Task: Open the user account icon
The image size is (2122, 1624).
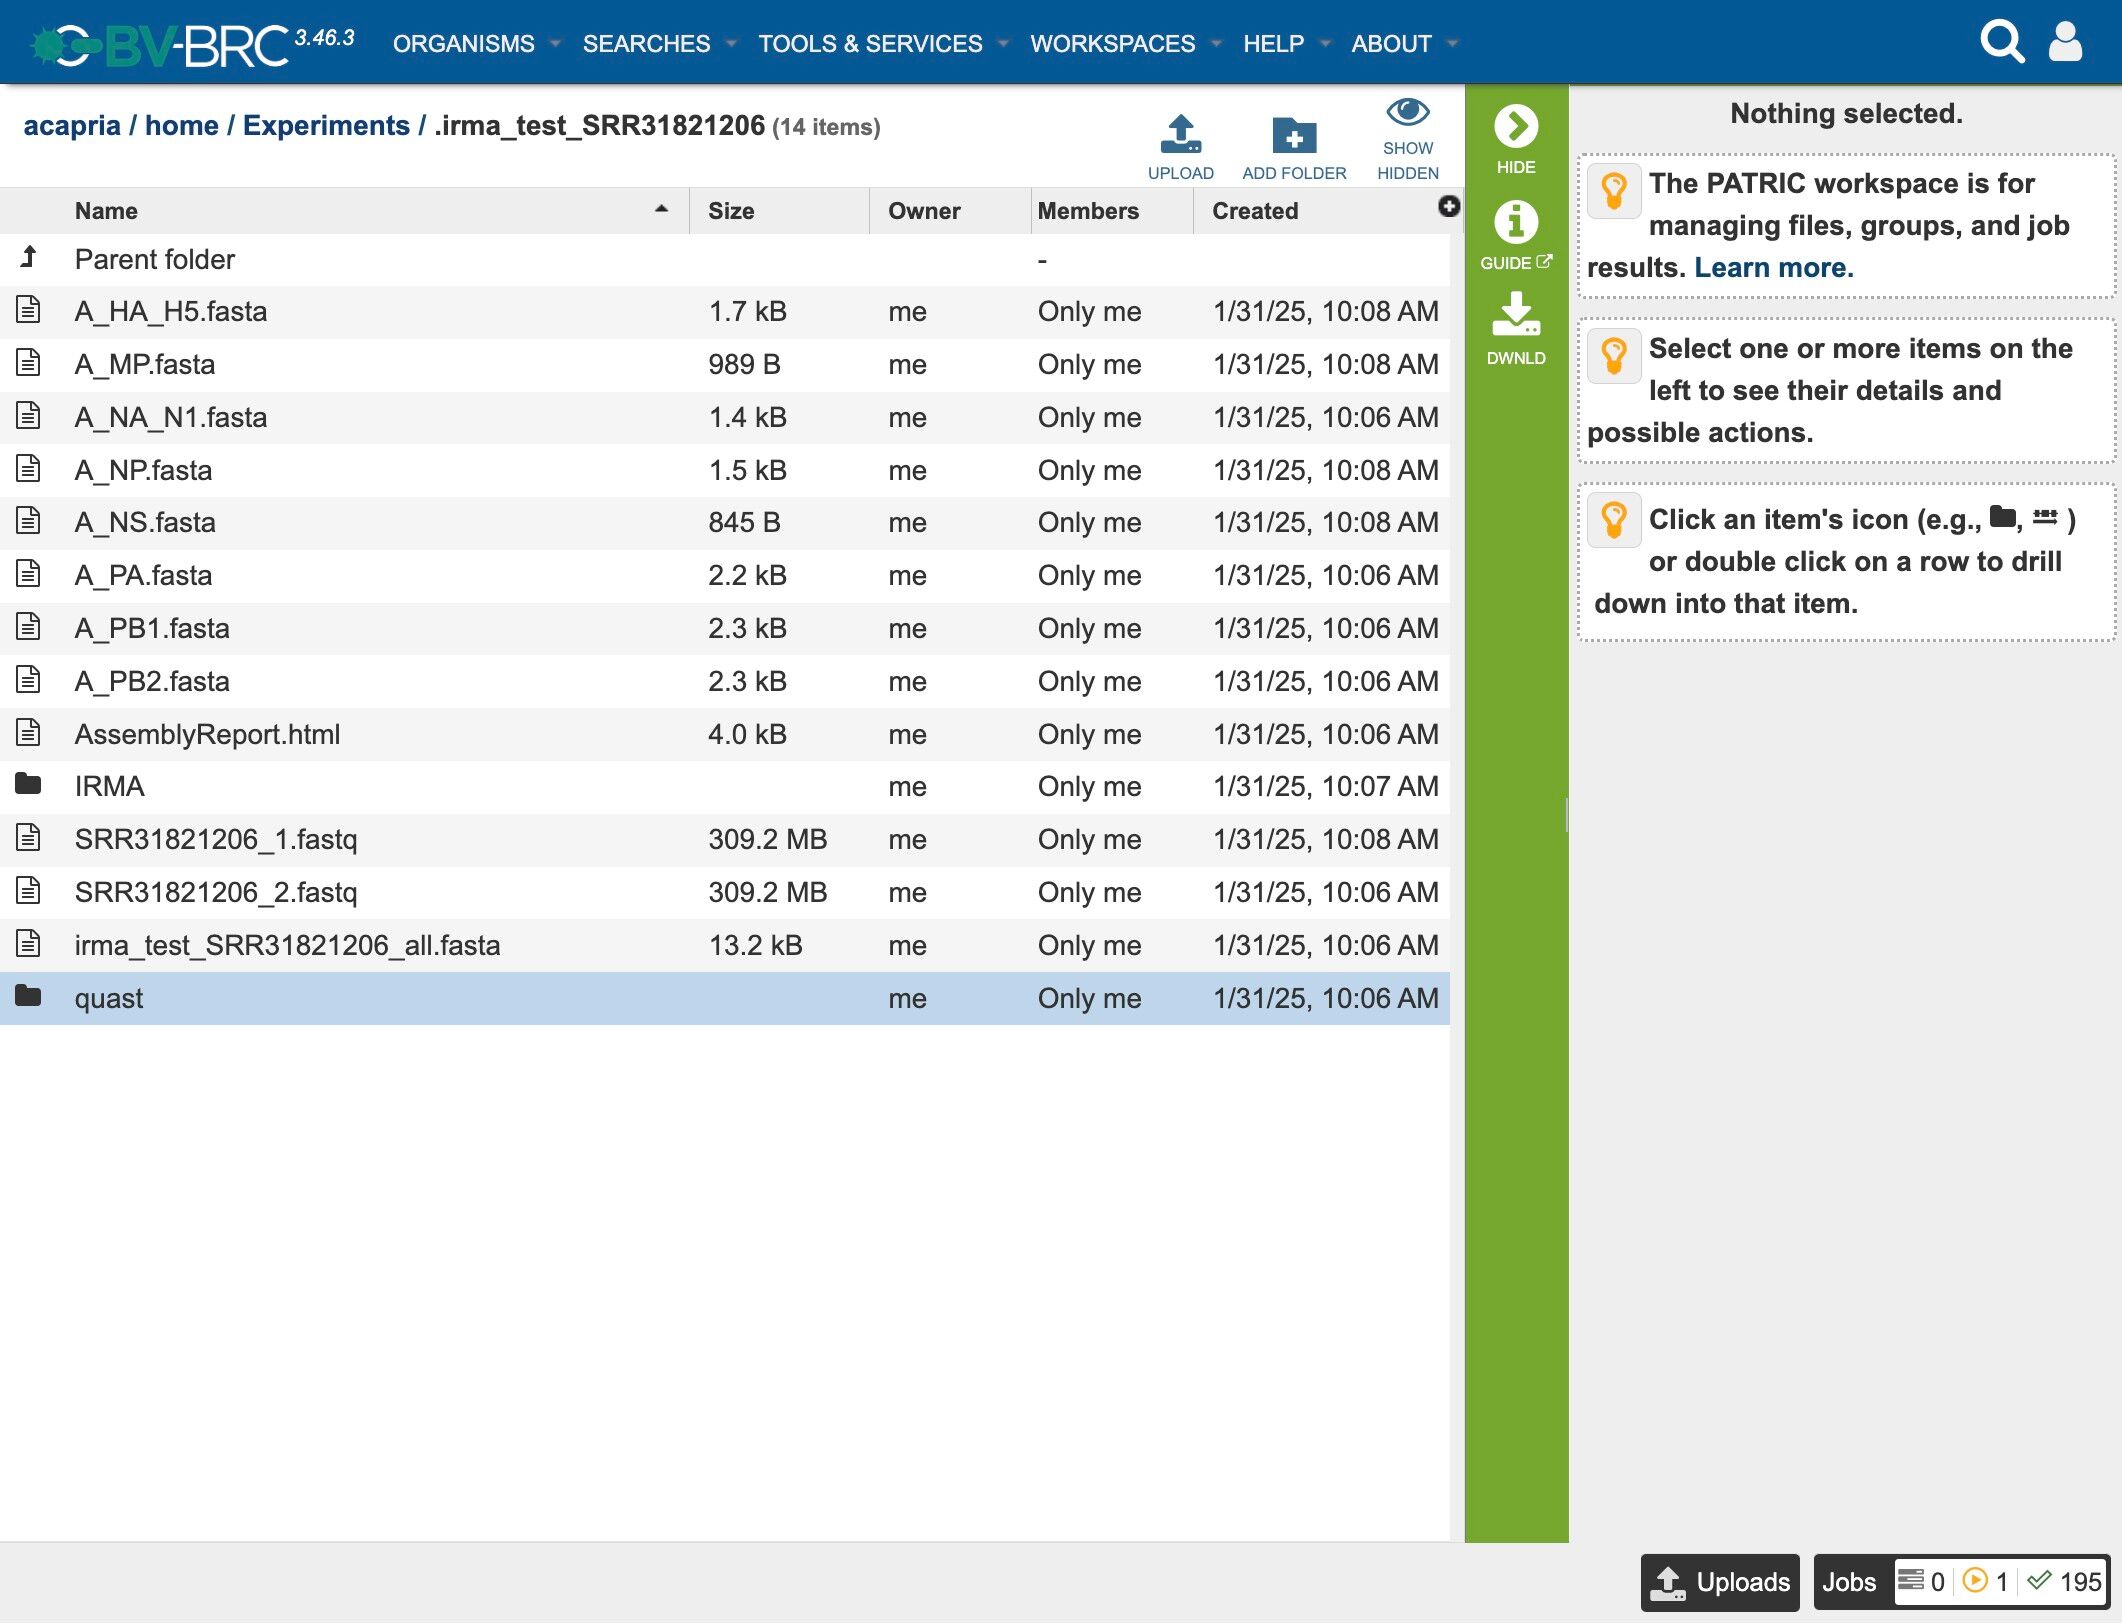Action: [x=2065, y=42]
